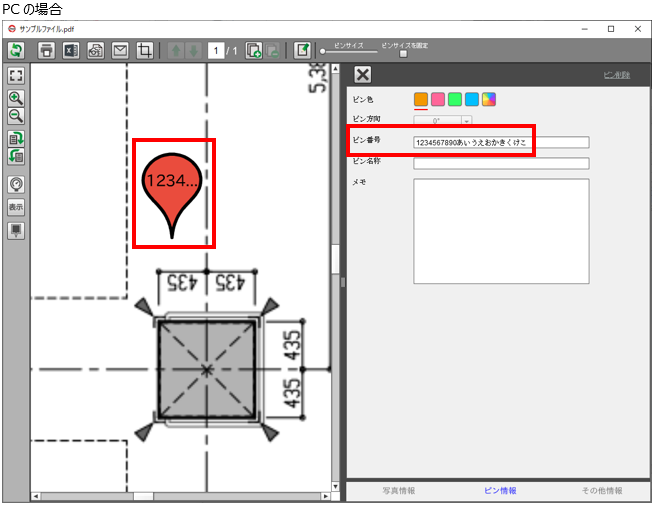Click the print icon in toolbar
Screen dimensions: 655x507
click(46, 50)
